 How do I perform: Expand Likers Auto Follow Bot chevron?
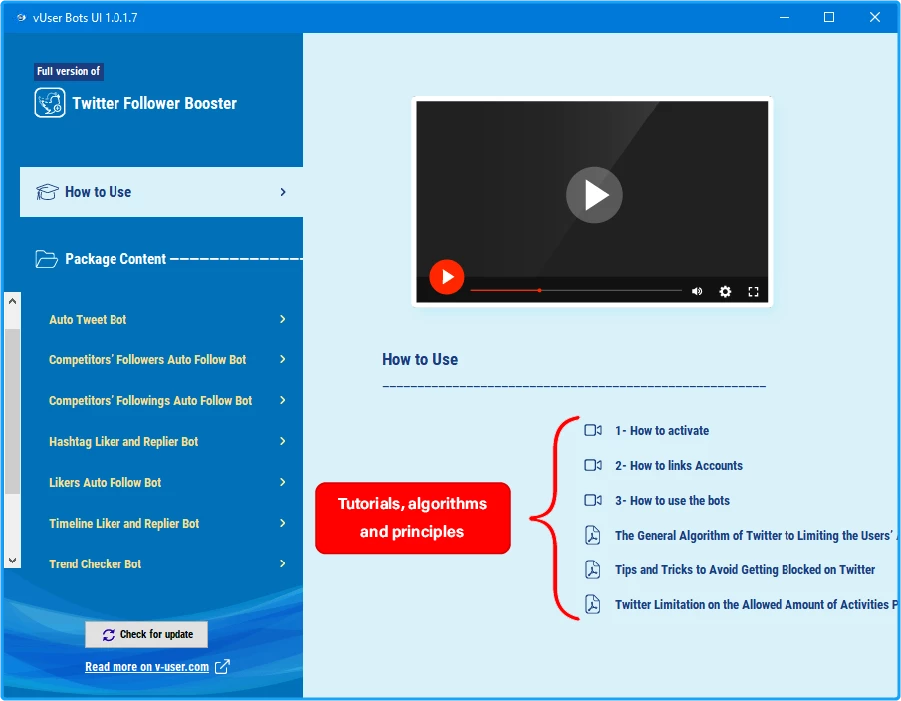(x=283, y=482)
